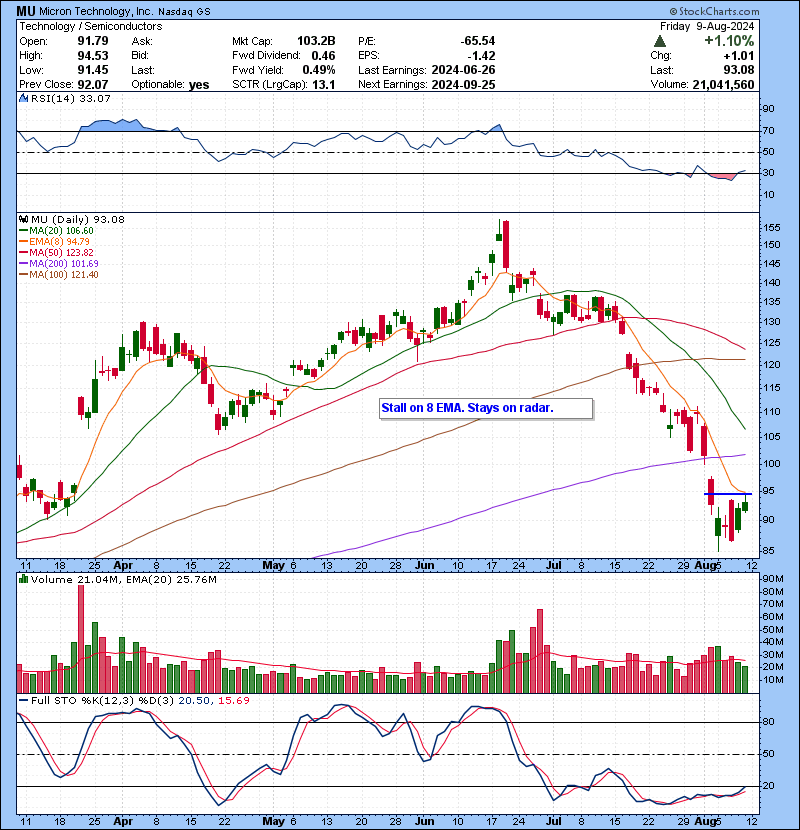The height and width of the screenshot is (830, 800).
Task: Click the MU ticker symbol in the header
Action: pyautogui.click(x=25, y=11)
